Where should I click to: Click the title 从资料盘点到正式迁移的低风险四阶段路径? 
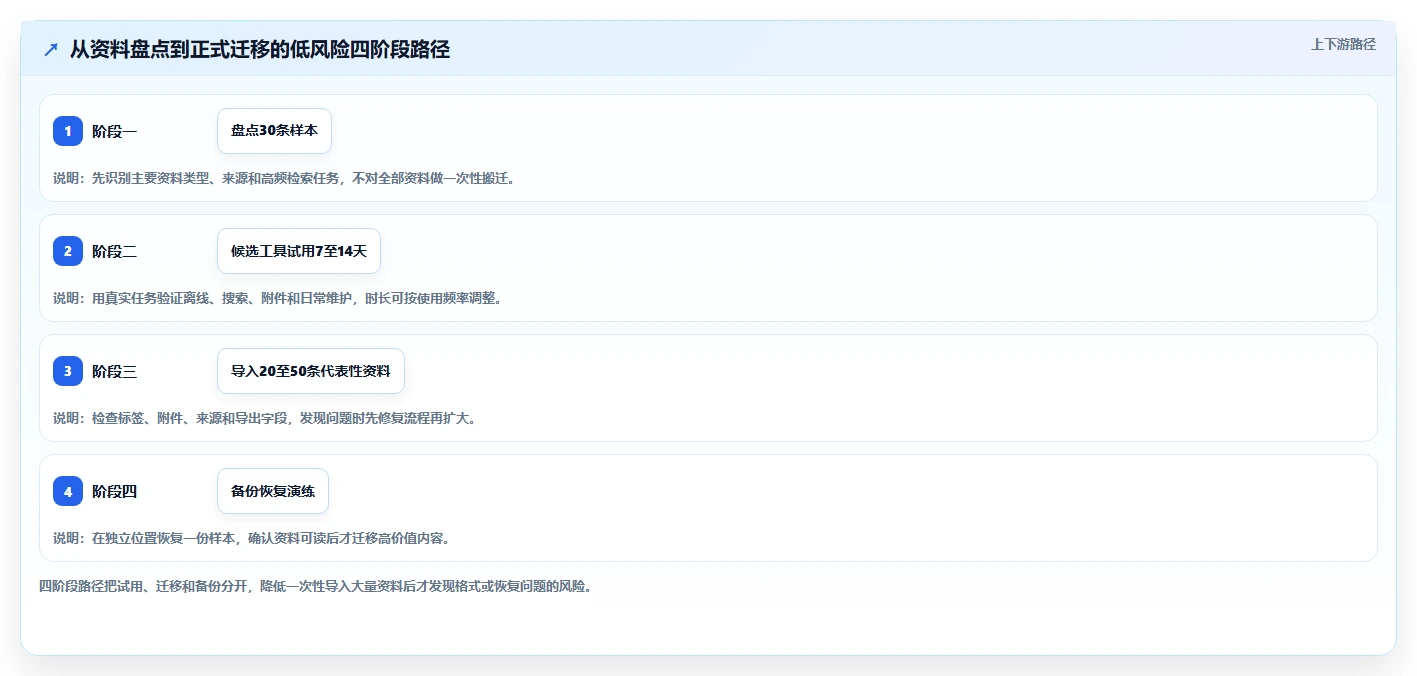260,50
